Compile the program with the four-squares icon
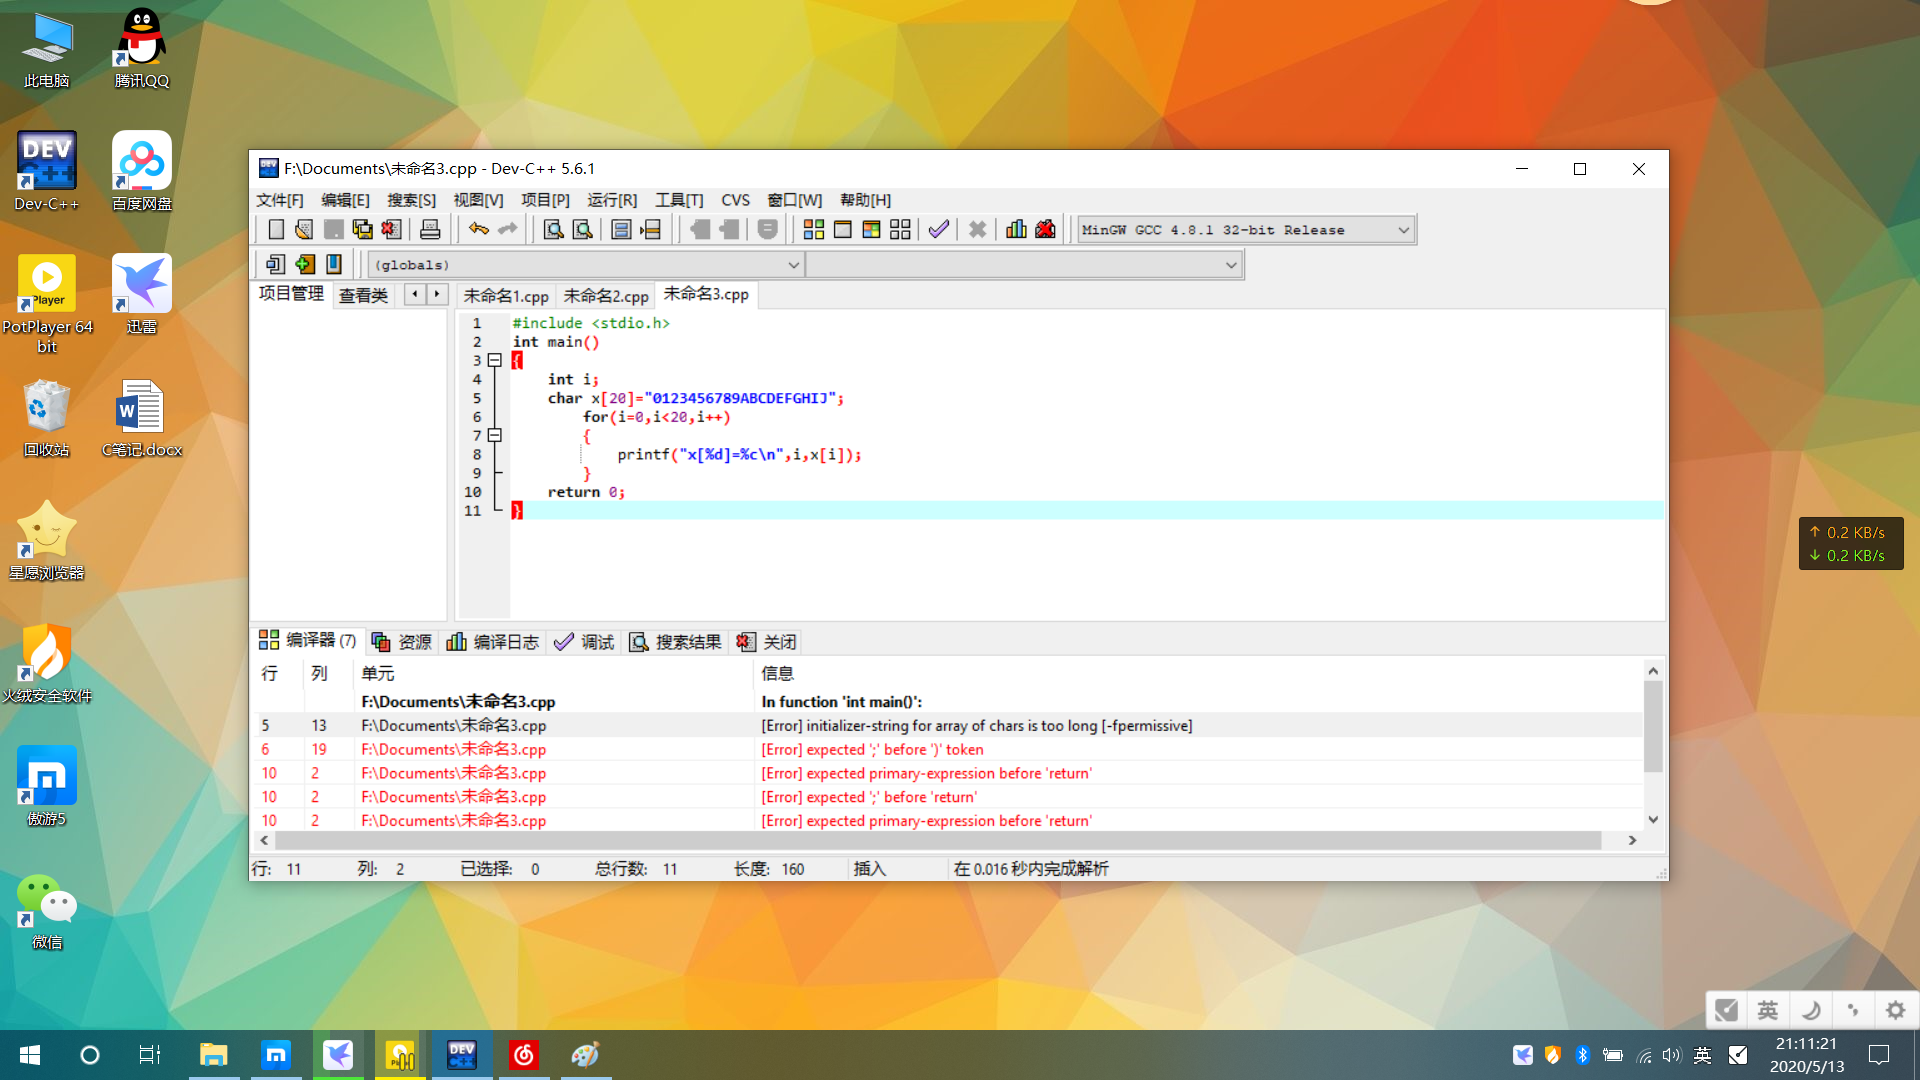Screen dimensions: 1920x1080 pyautogui.click(x=814, y=230)
